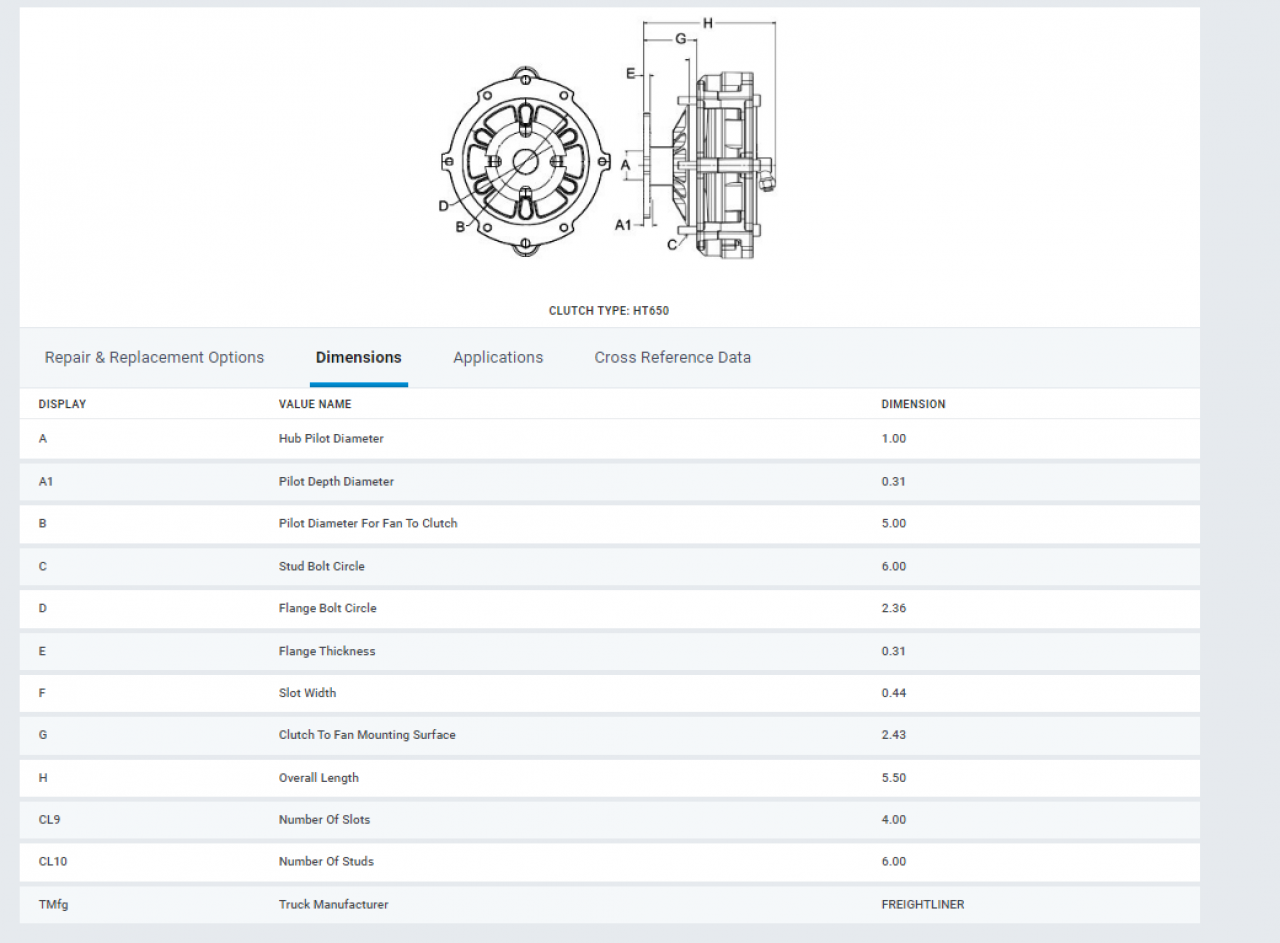Select the Hub Pilot Diameter row
The height and width of the screenshot is (943, 1280).
[x=331, y=439]
